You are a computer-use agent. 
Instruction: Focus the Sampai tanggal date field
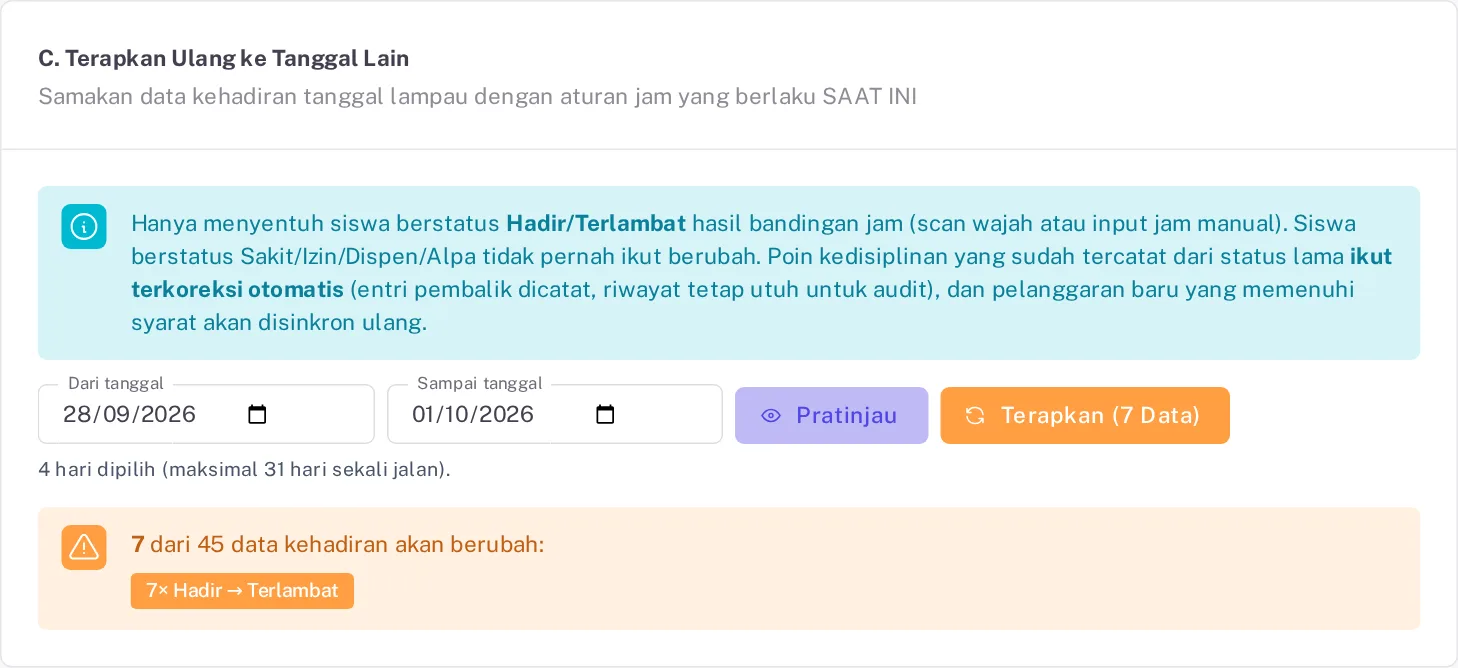coord(554,414)
